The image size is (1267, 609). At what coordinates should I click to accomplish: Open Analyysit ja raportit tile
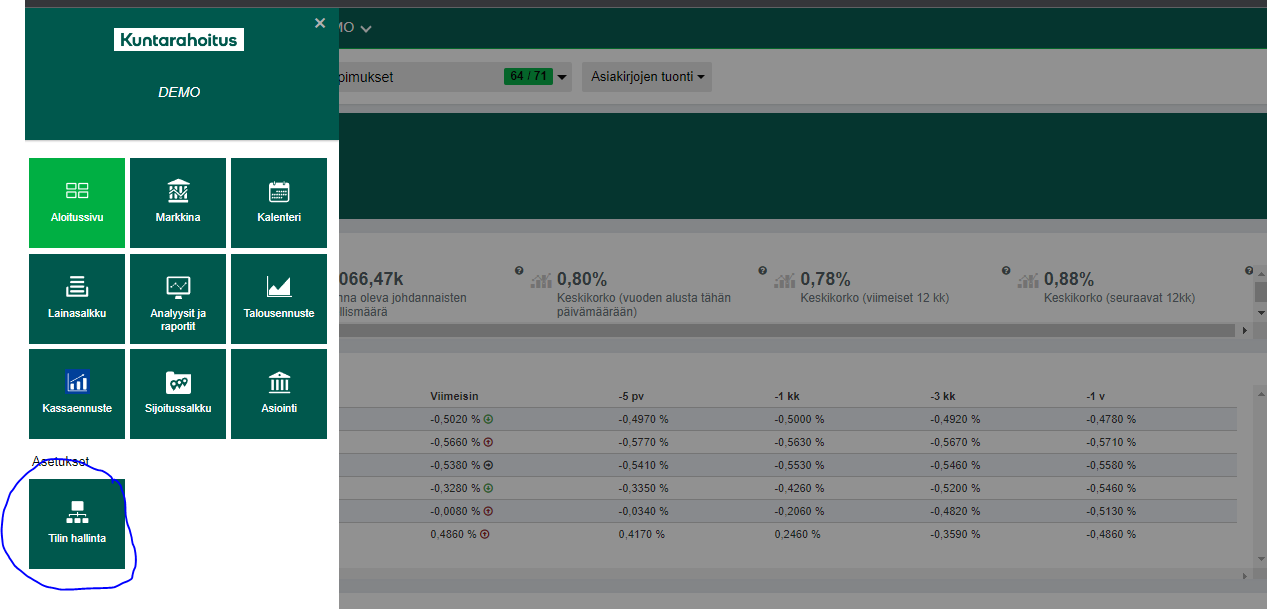178,298
